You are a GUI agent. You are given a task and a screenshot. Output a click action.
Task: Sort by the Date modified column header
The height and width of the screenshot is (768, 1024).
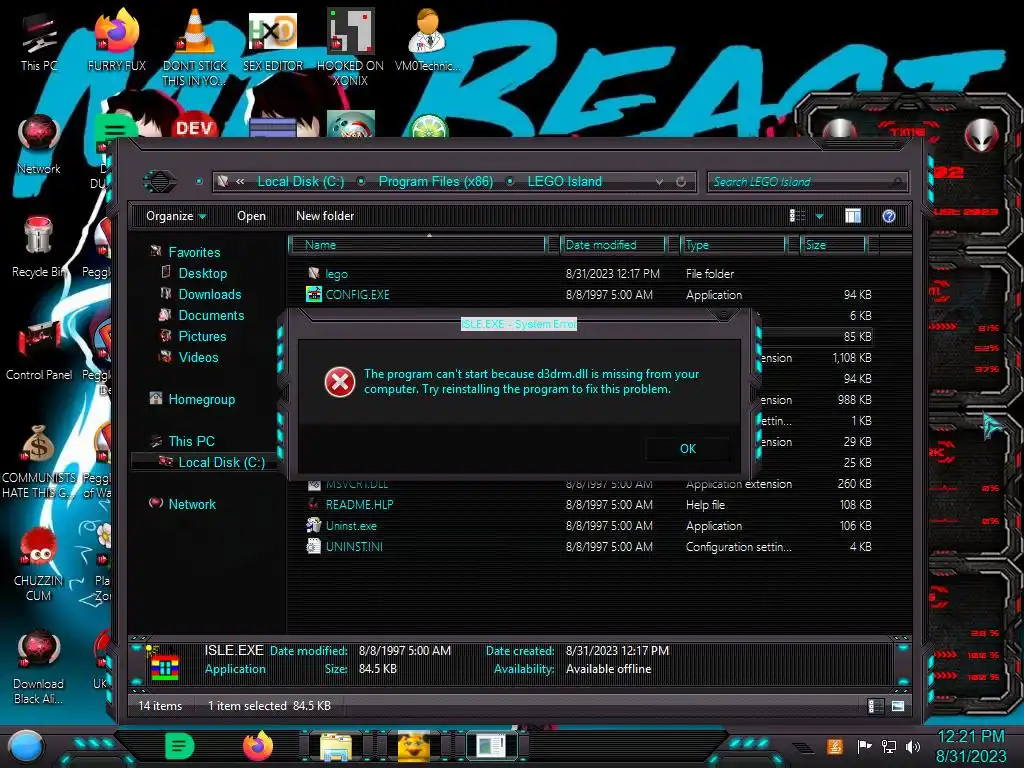coord(613,245)
